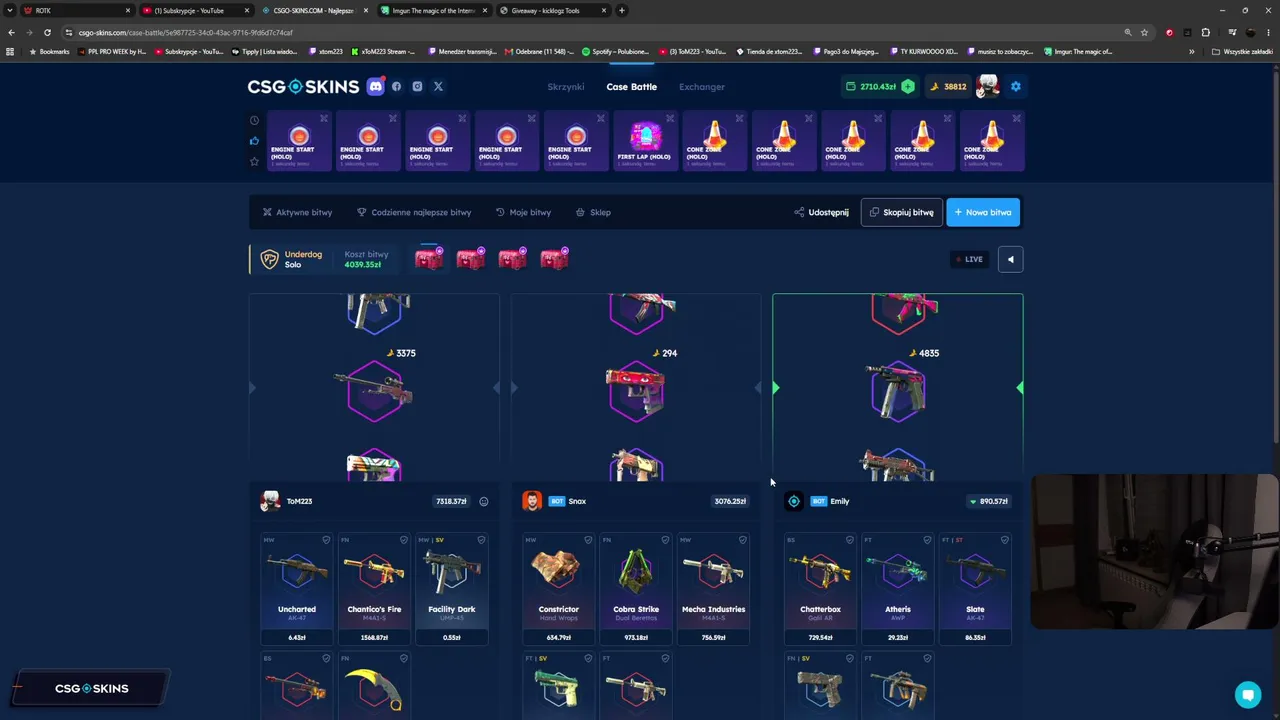Click Emily's bot avatar icon

point(794,501)
